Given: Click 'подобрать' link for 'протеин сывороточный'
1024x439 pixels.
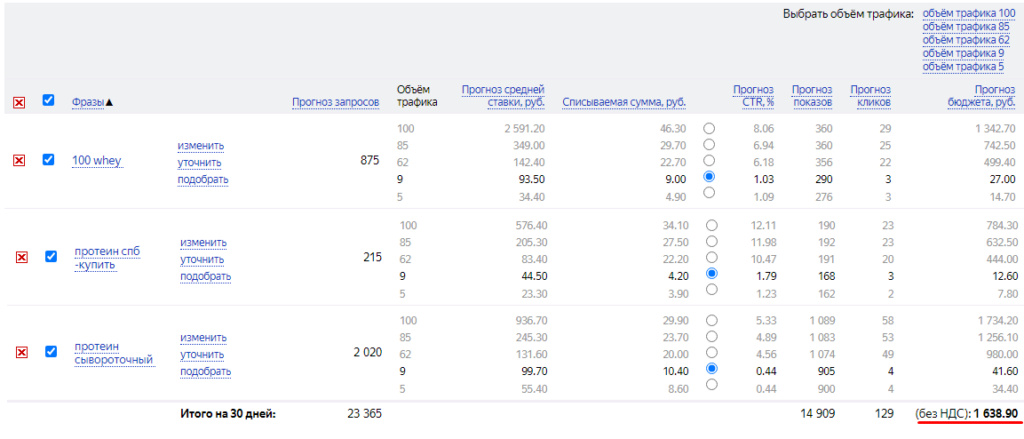Looking at the screenshot, I should pos(205,371).
